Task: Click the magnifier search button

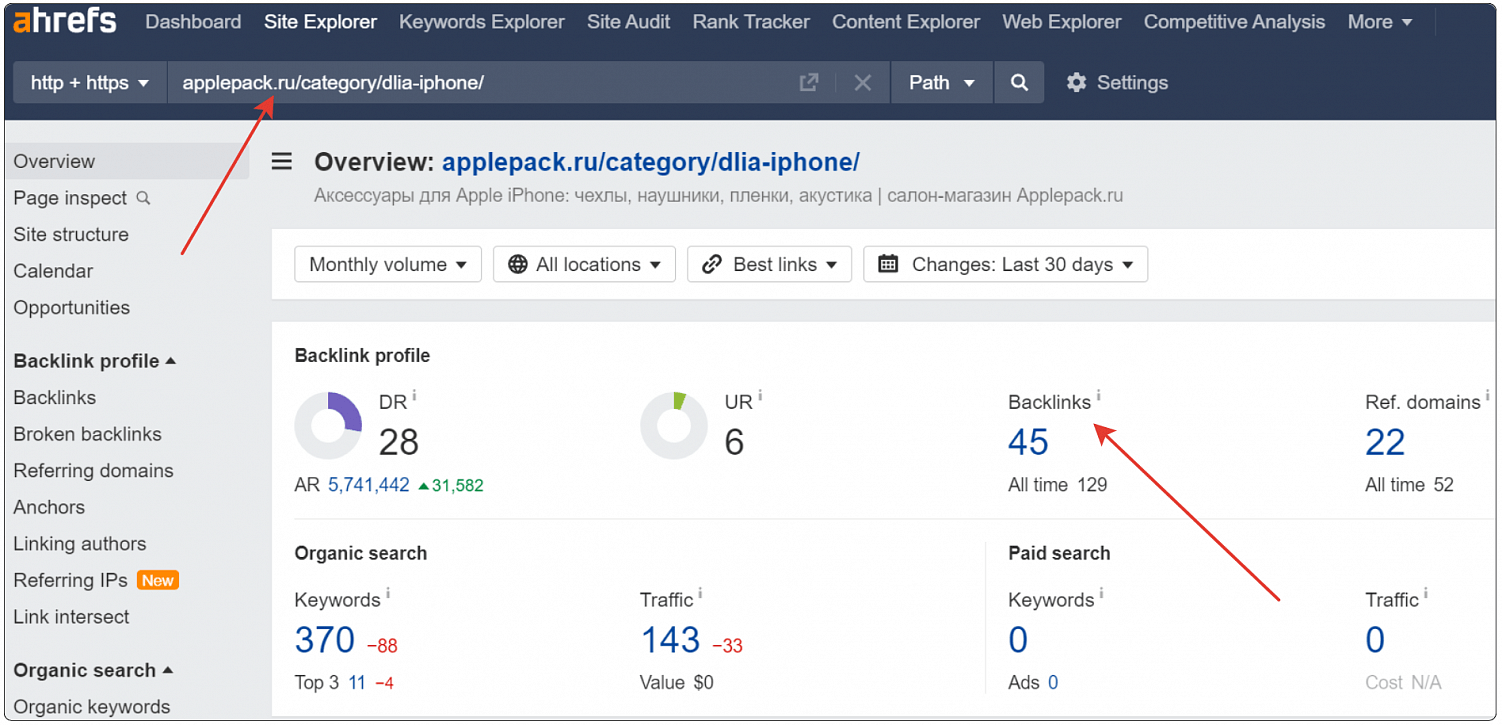Action: pyautogui.click(x=1018, y=83)
